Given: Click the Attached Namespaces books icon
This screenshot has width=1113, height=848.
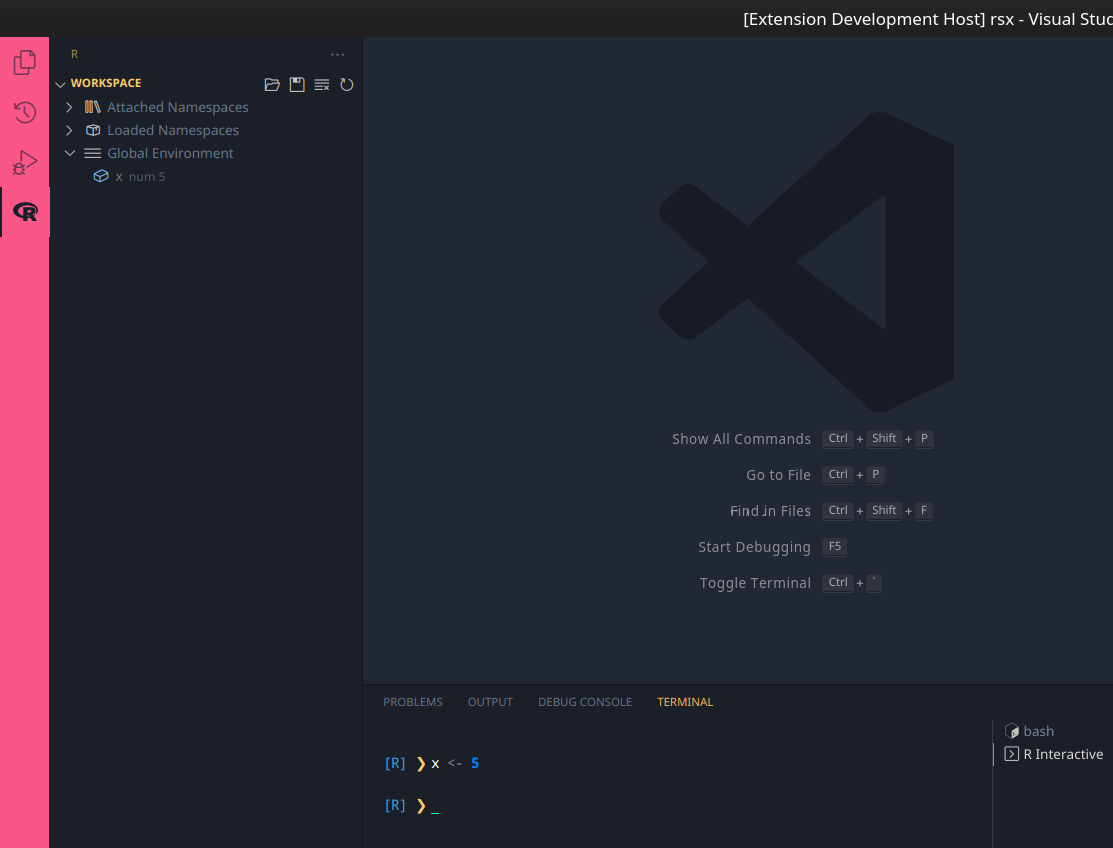Looking at the screenshot, I should click(92, 107).
